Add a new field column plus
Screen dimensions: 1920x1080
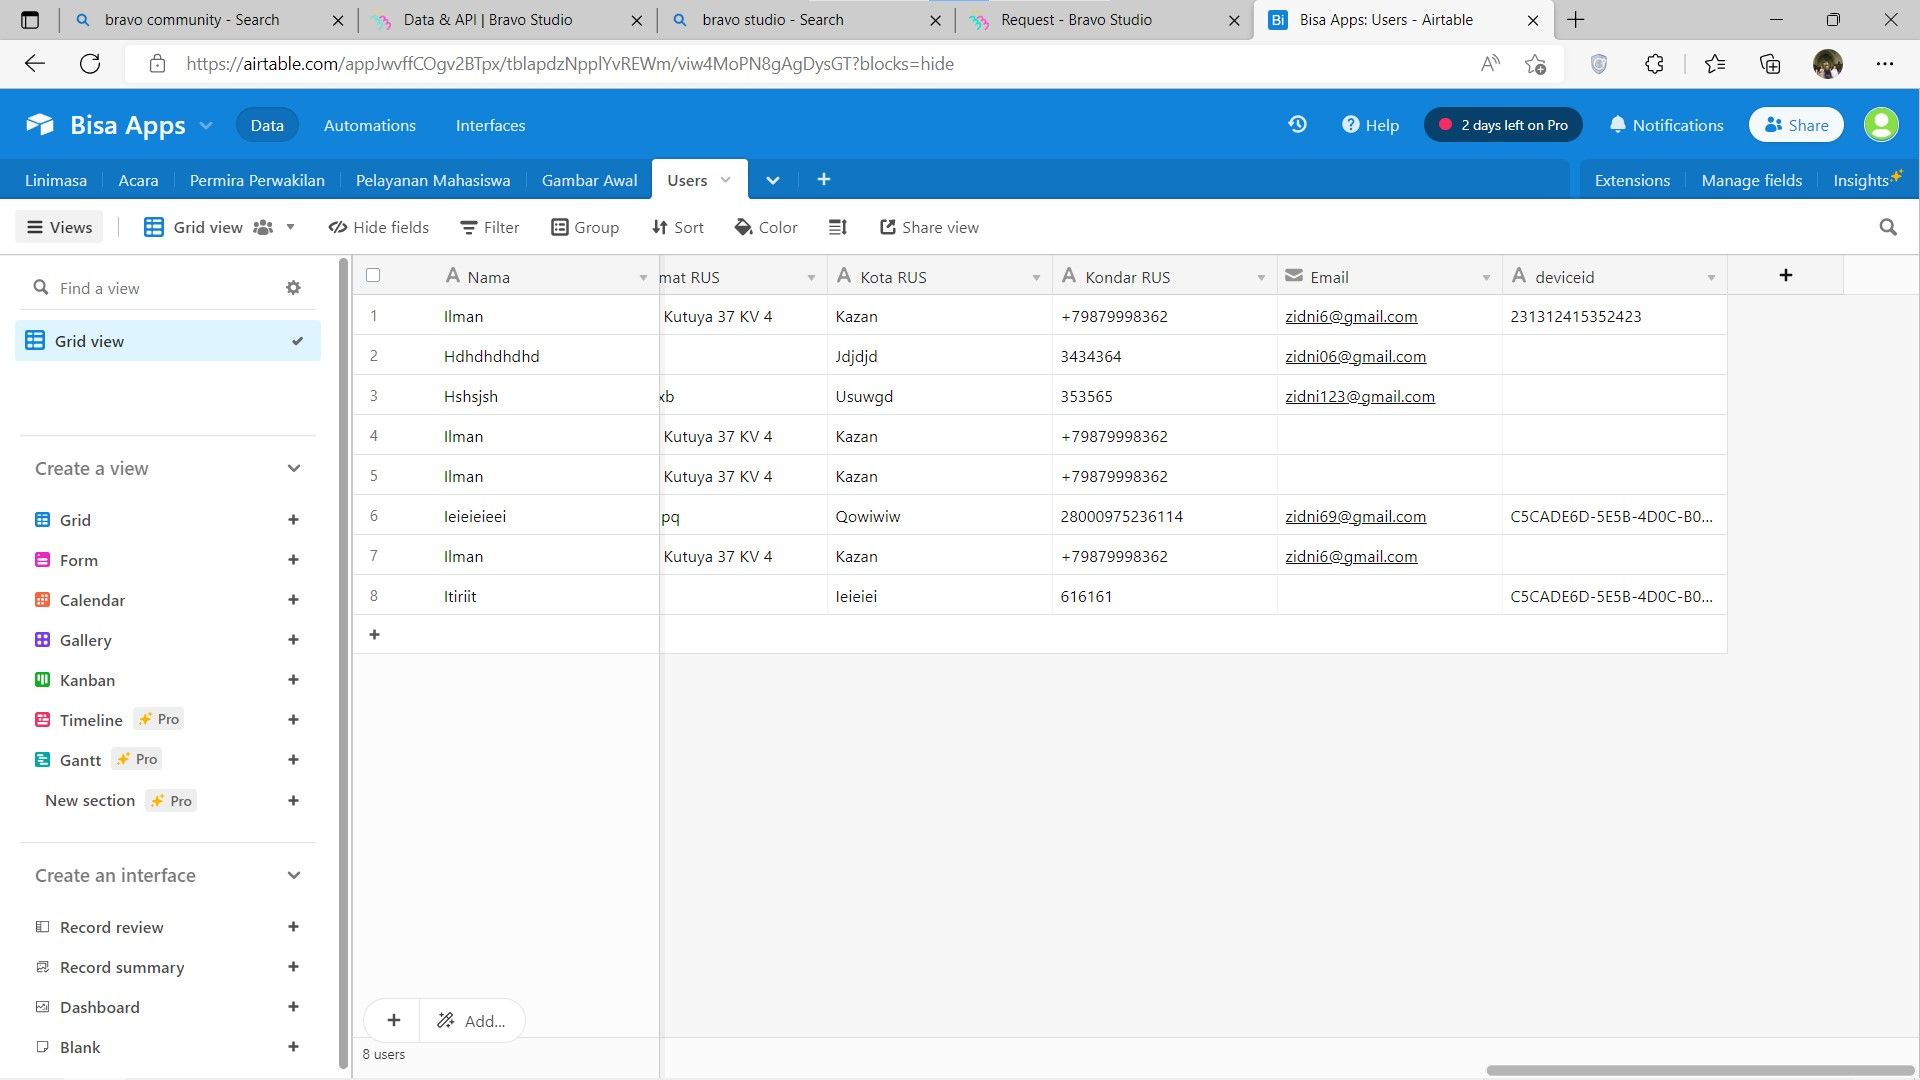[x=1785, y=275]
